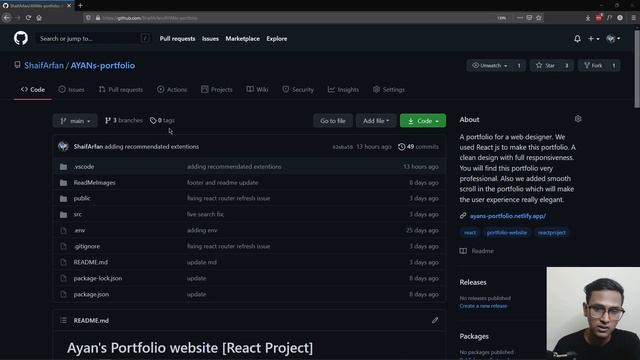Open the Wiki tab
The width and height of the screenshot is (640, 360).
coord(257,89)
